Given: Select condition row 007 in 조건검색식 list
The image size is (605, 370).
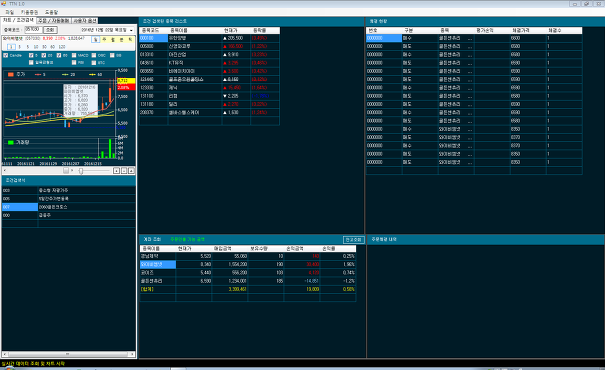Looking at the screenshot, I should [69, 207].
